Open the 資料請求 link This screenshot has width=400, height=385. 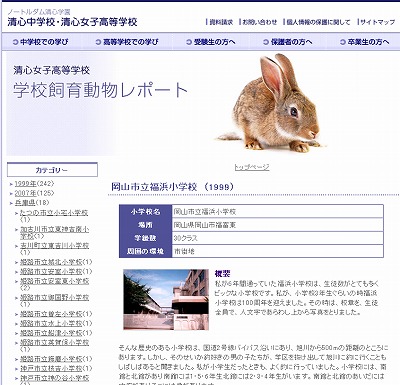click(x=221, y=22)
